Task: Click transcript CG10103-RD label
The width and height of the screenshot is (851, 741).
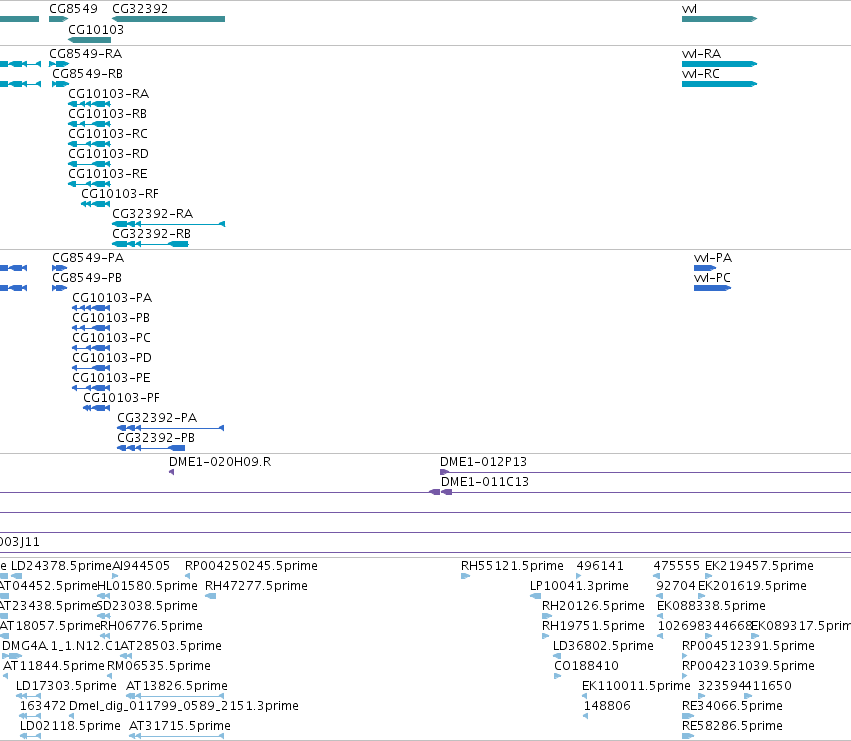Action: (109, 154)
